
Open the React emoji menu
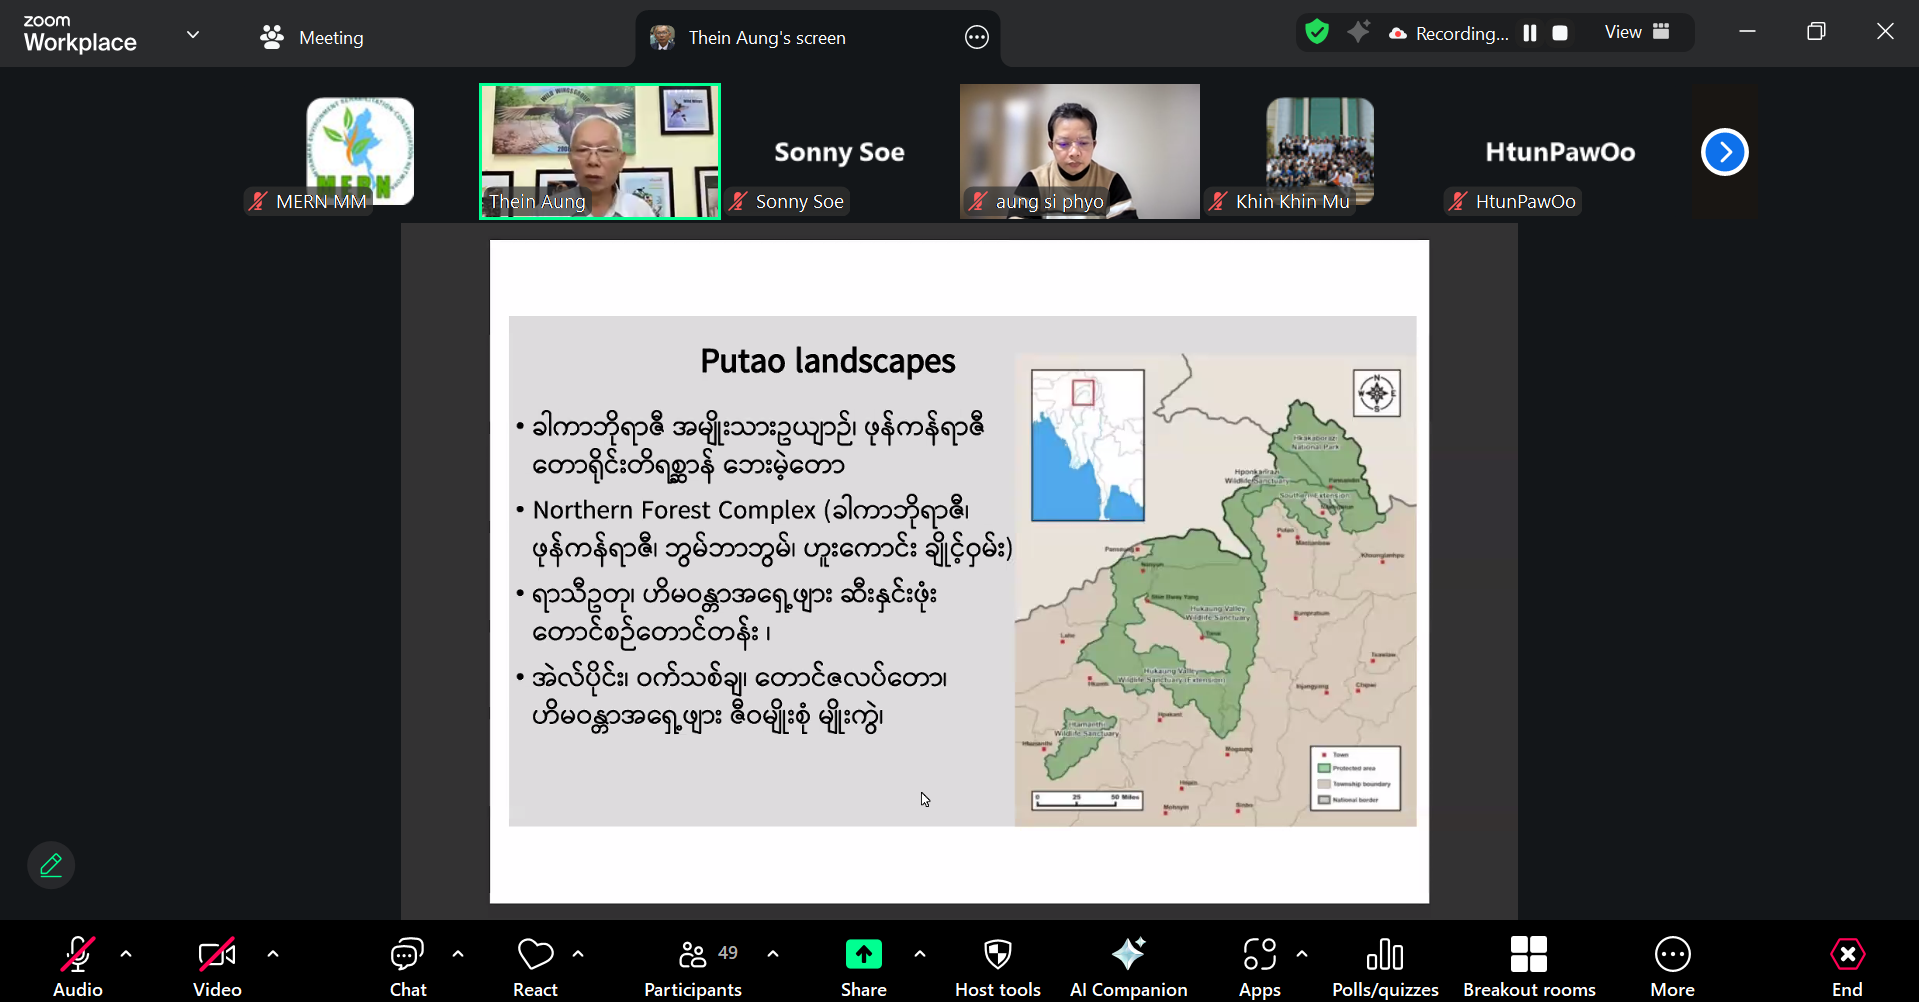tap(535, 966)
